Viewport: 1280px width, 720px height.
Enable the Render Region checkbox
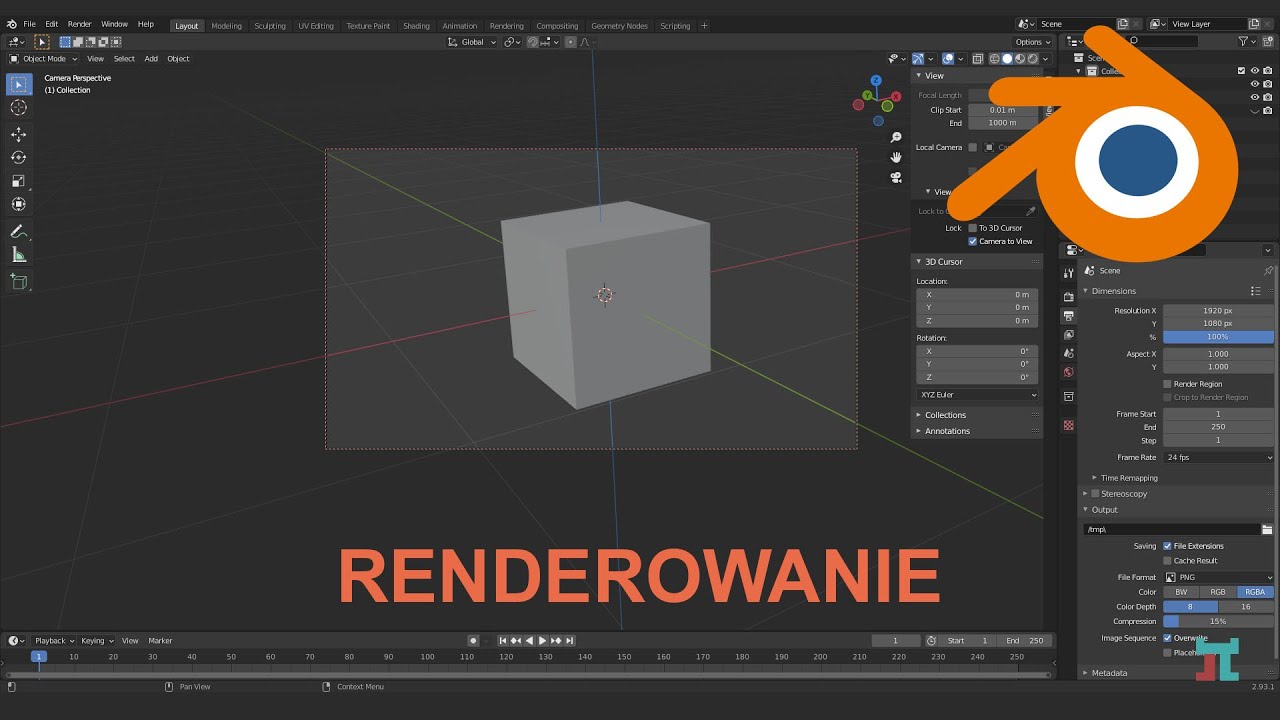1167,384
